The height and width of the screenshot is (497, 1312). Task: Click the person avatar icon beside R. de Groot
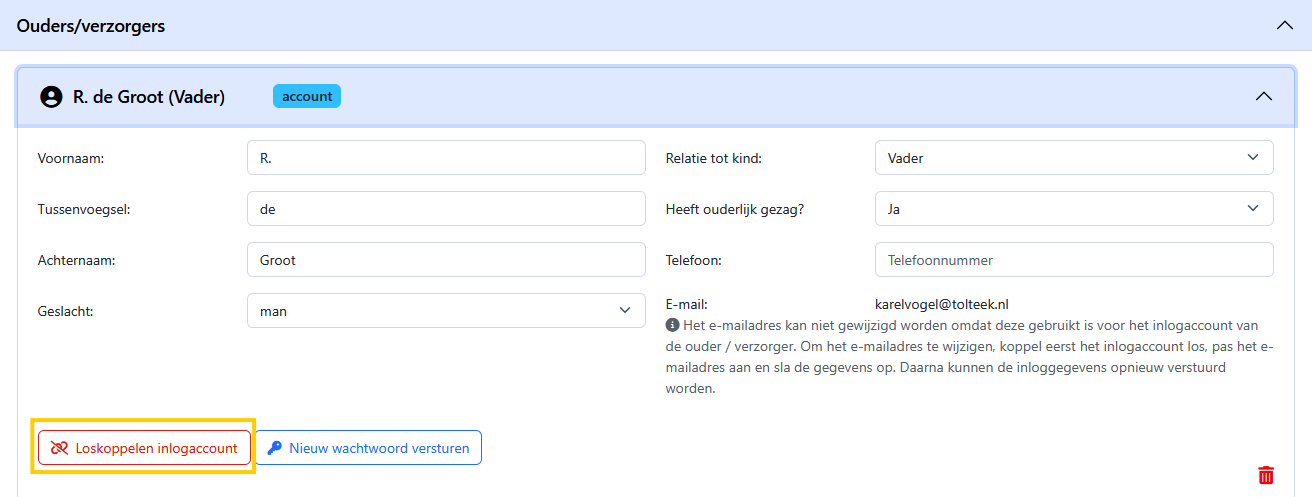[51, 97]
